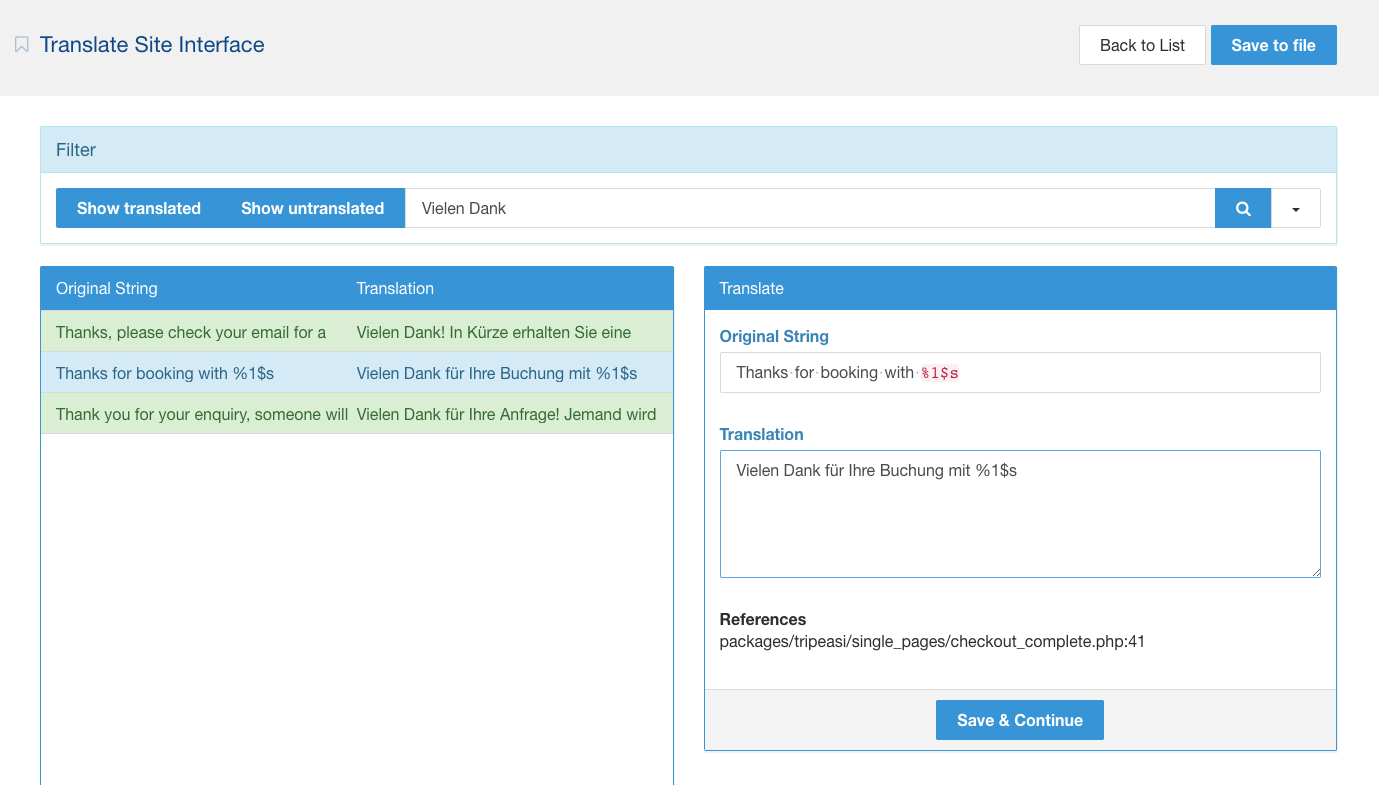Select the row 'Thank you for your enquiry, someone will'

pos(357,414)
